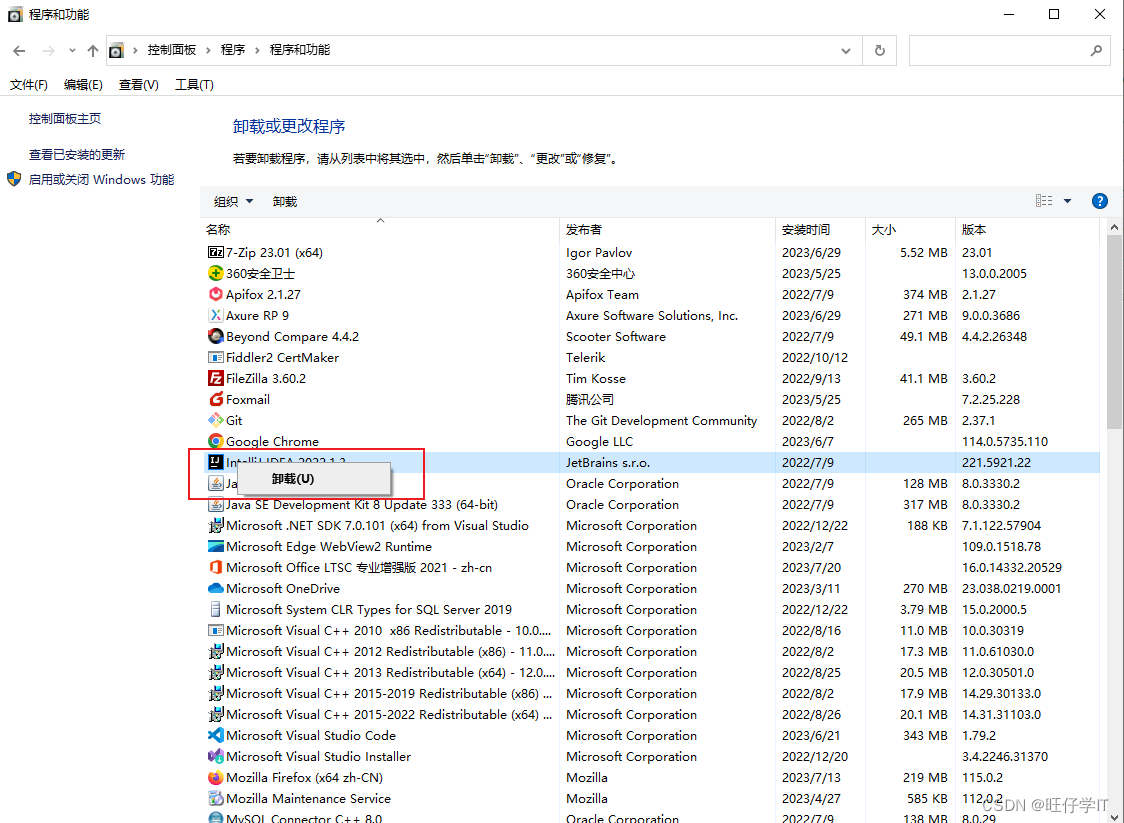Select the Fiddler2 CertMaker icon
Viewport: 1124px width, 823px height.
click(215, 357)
